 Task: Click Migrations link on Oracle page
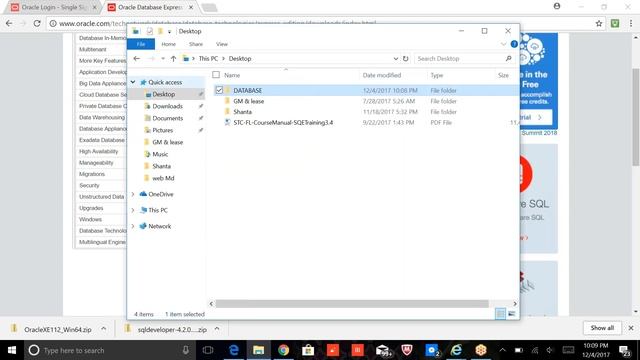(x=92, y=174)
